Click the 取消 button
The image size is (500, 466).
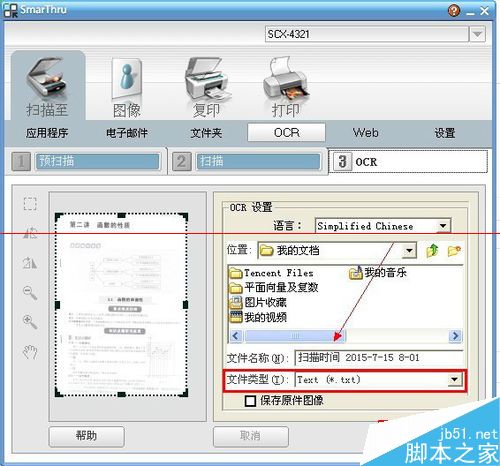tap(251, 436)
